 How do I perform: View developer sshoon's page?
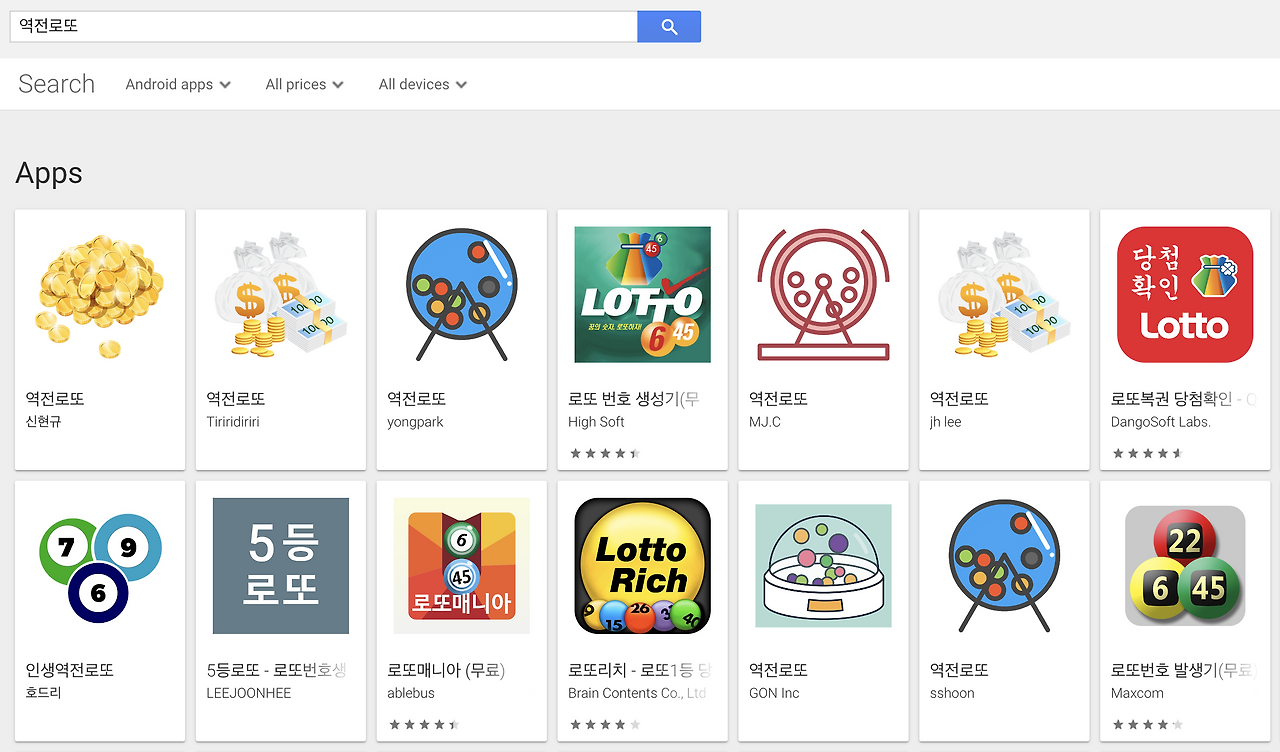point(952,693)
